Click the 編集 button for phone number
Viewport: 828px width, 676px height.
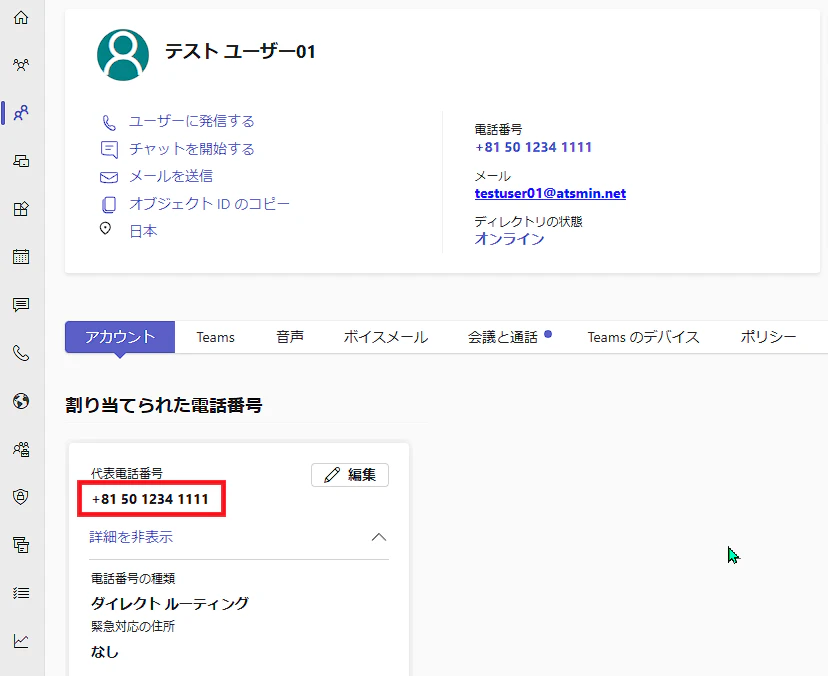coord(350,475)
